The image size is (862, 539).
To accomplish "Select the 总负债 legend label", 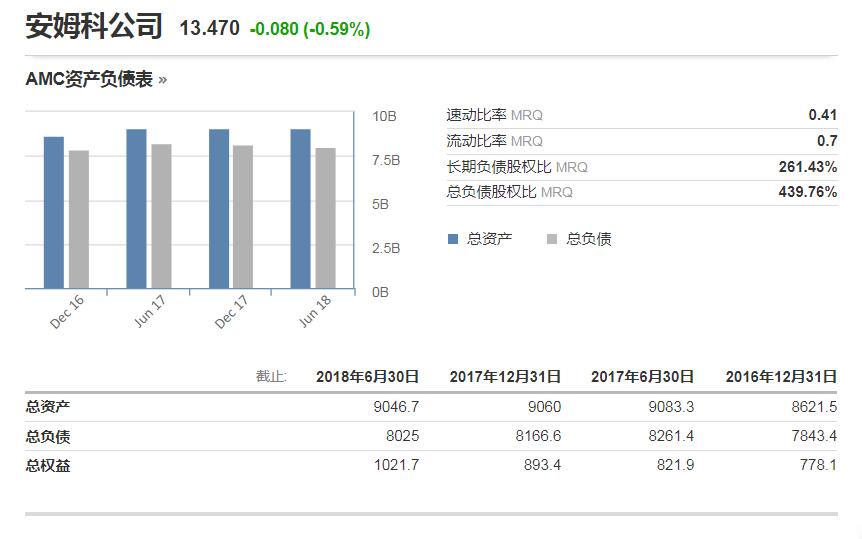I will coord(589,239).
